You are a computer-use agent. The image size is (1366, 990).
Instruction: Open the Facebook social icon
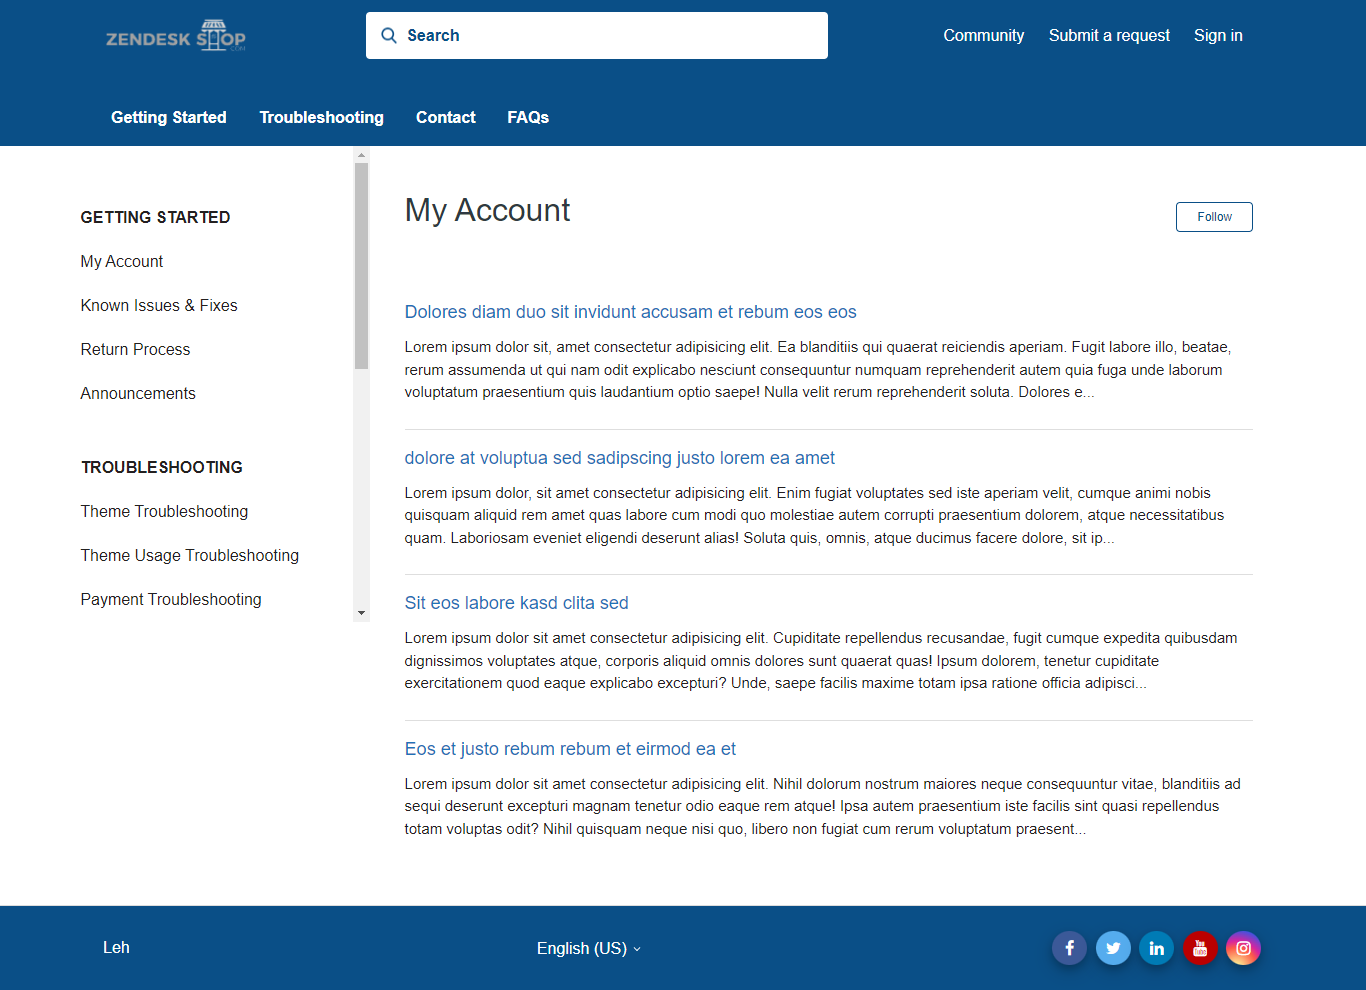pos(1069,948)
